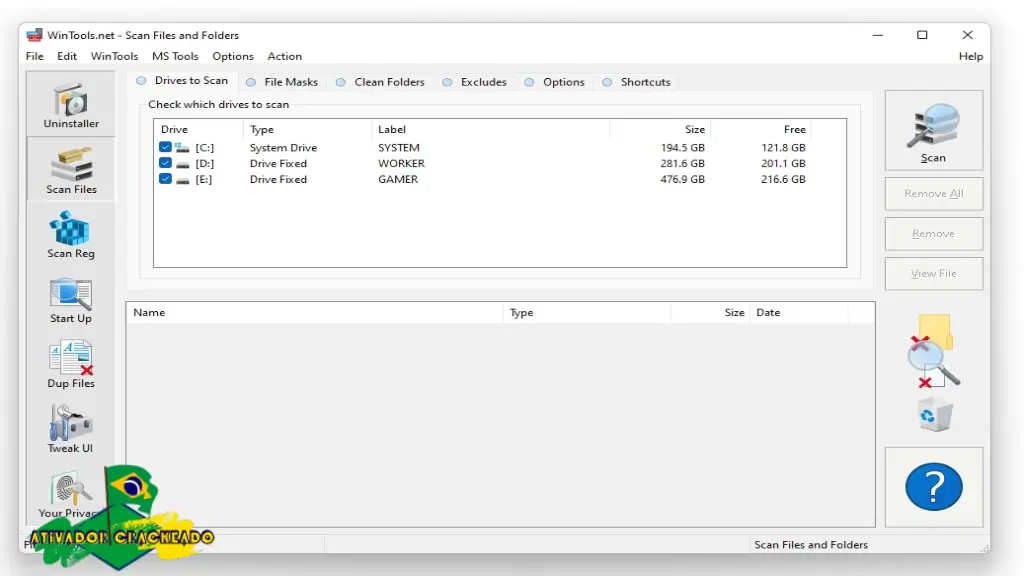
Task: Uncheck the D: drive checkbox
Action: pyautogui.click(x=165, y=163)
